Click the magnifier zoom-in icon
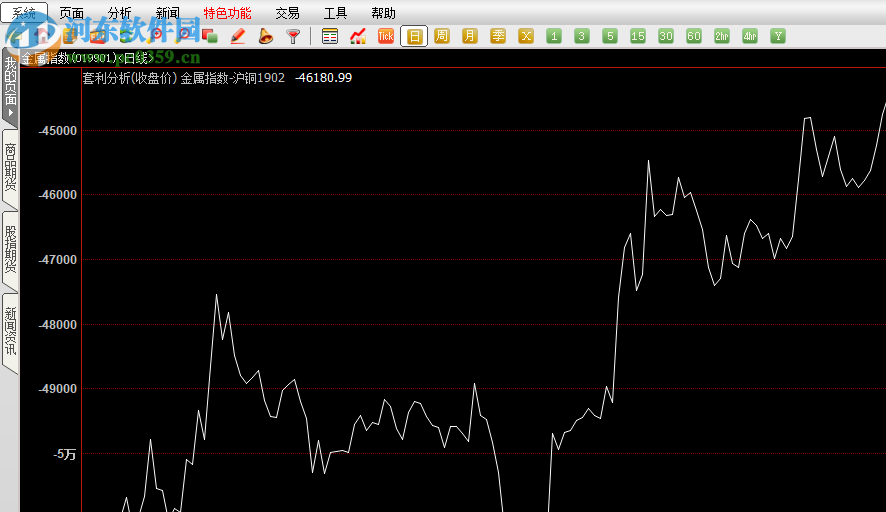 [x=157, y=36]
